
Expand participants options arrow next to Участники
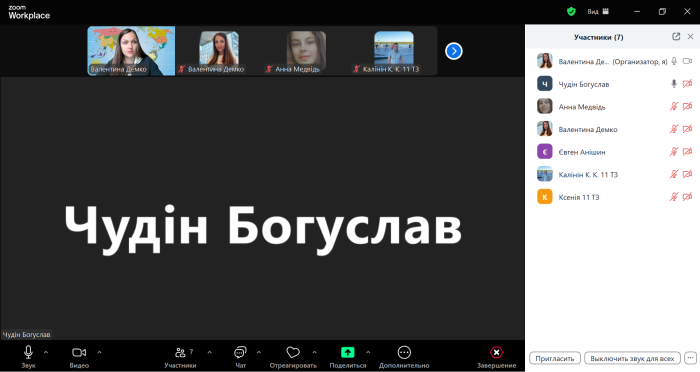tap(209, 352)
